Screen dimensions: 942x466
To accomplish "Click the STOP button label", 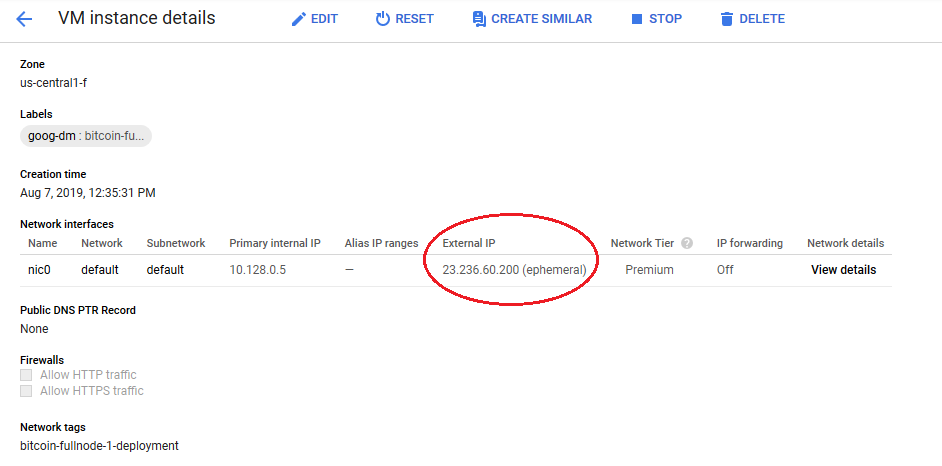I will [x=666, y=19].
